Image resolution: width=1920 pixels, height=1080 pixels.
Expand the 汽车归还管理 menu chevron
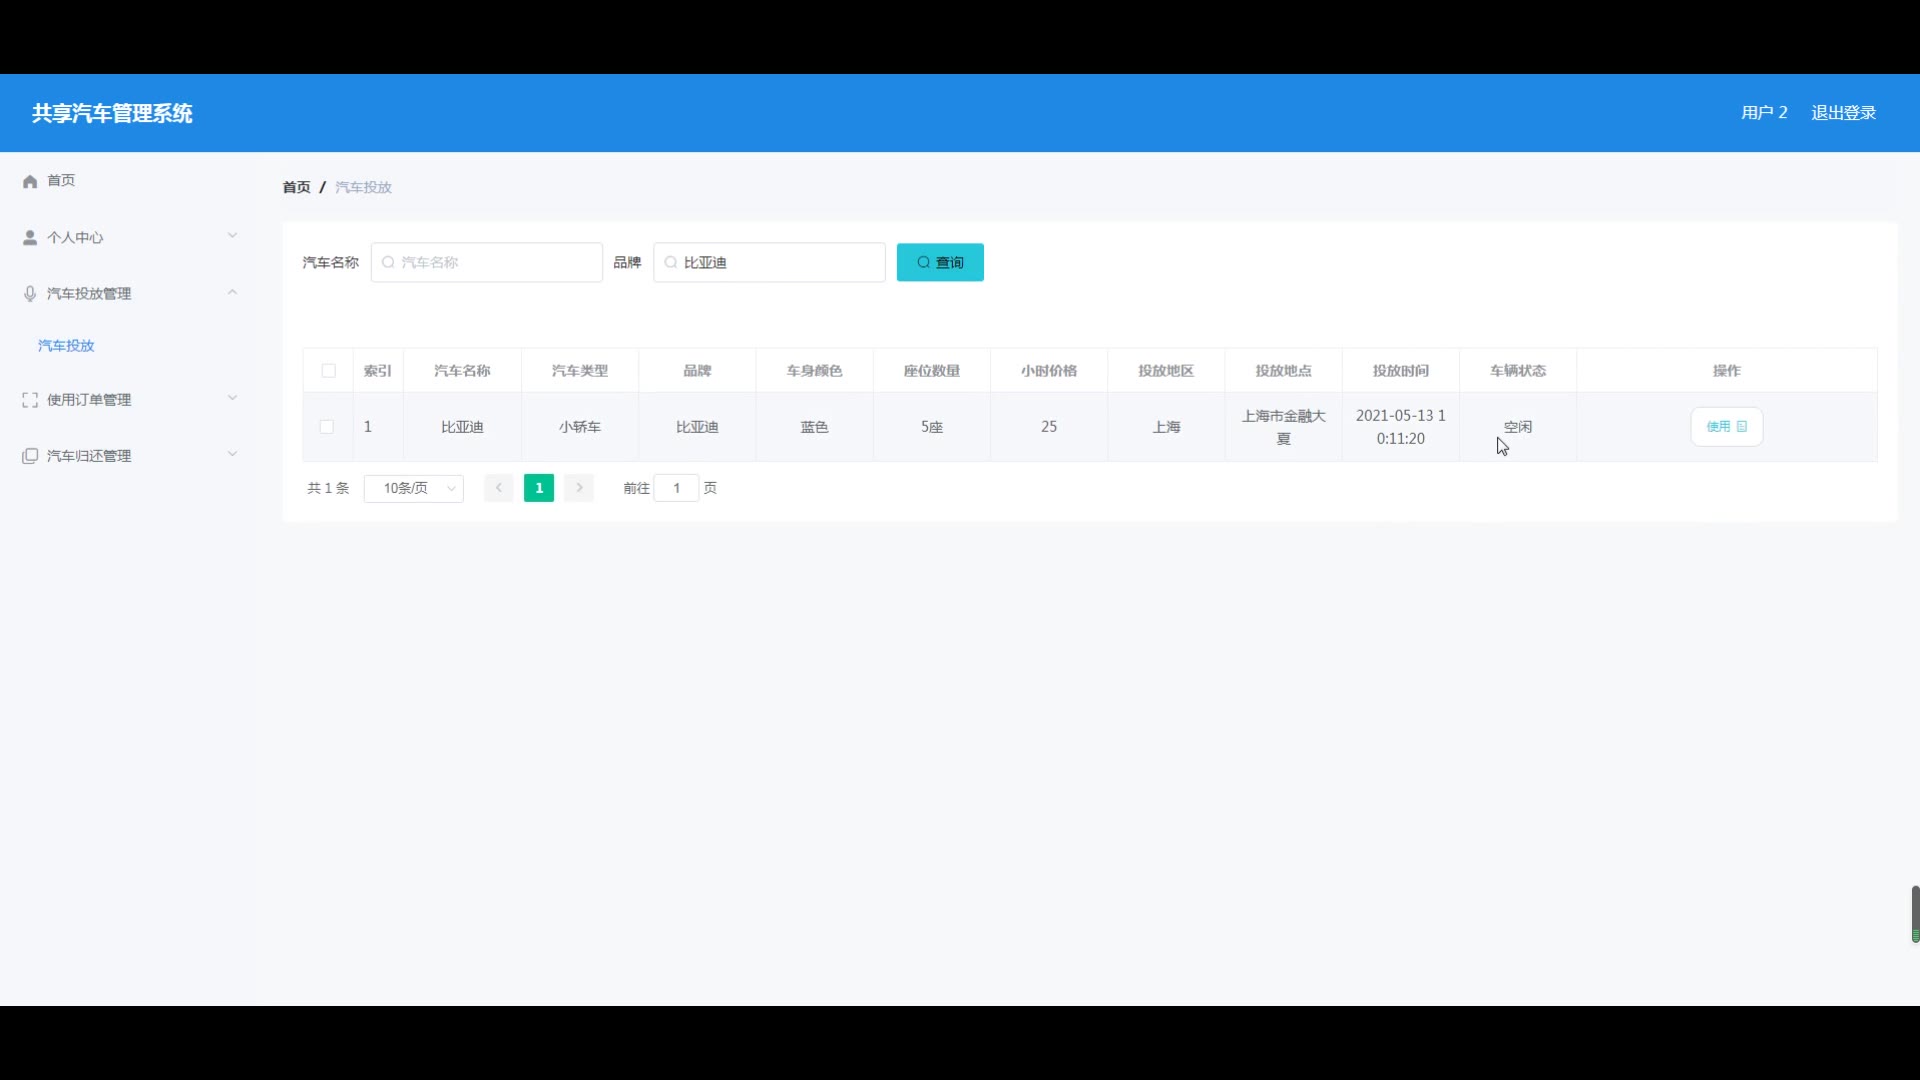click(232, 454)
